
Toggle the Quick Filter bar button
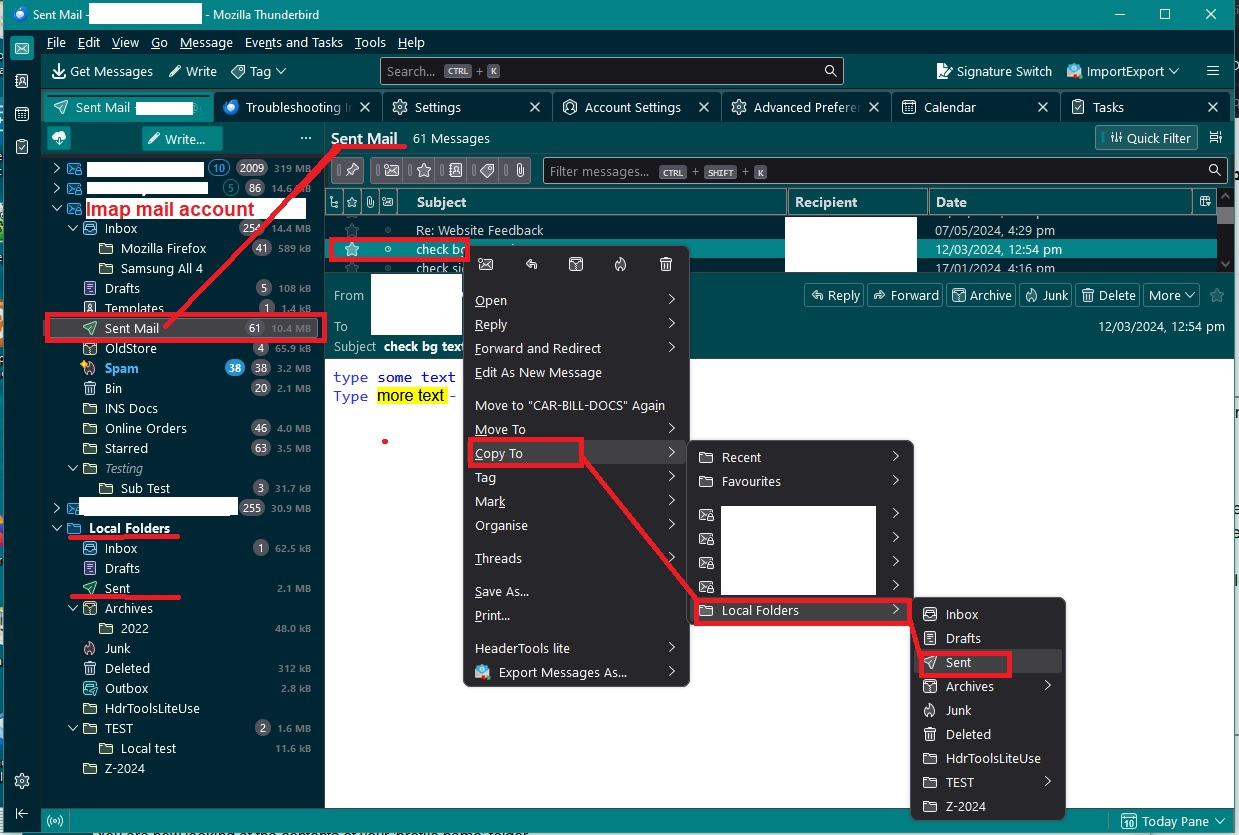[x=1147, y=138]
